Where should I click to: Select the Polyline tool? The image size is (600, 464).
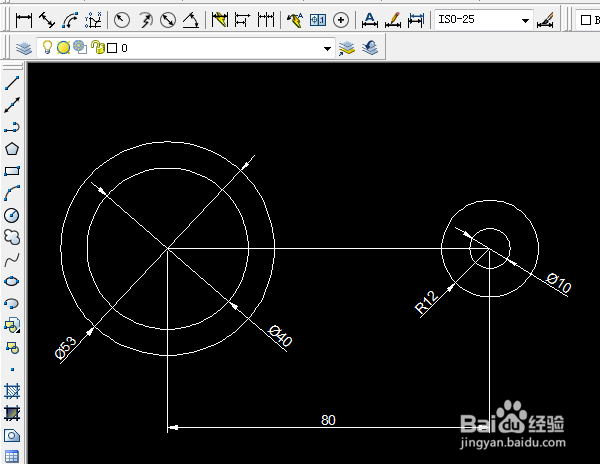click(x=12, y=127)
